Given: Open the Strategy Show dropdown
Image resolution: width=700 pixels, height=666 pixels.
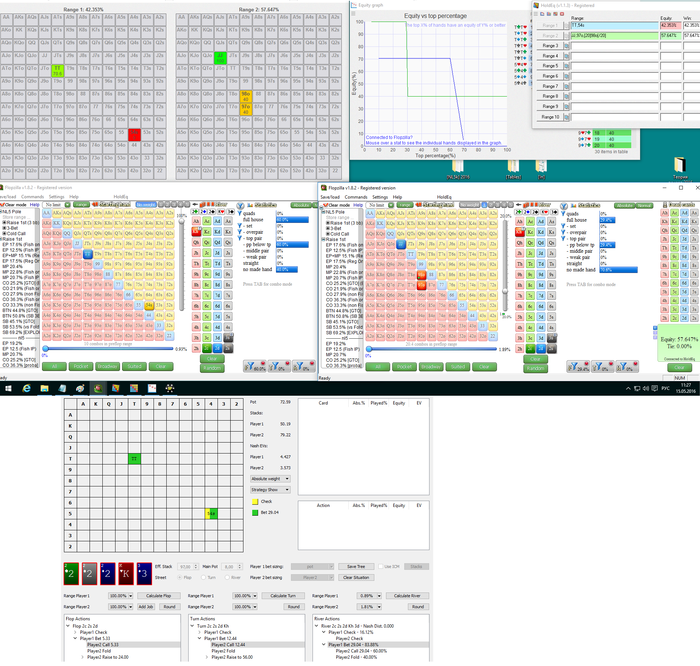Looking at the screenshot, I should 270,490.
